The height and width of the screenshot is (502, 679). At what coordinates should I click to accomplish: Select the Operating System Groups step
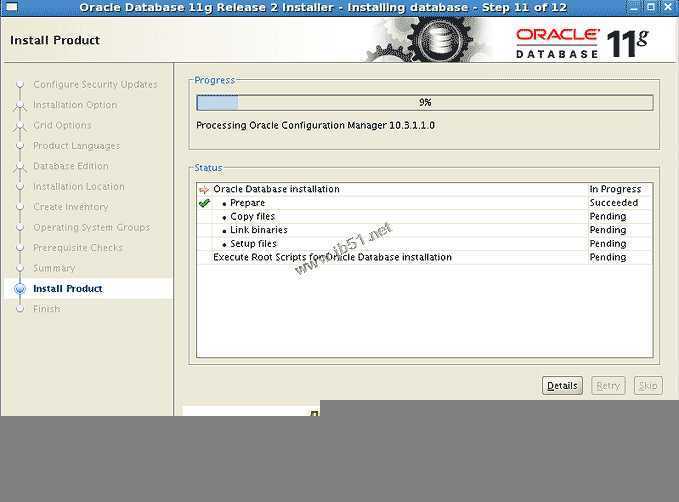(92, 227)
